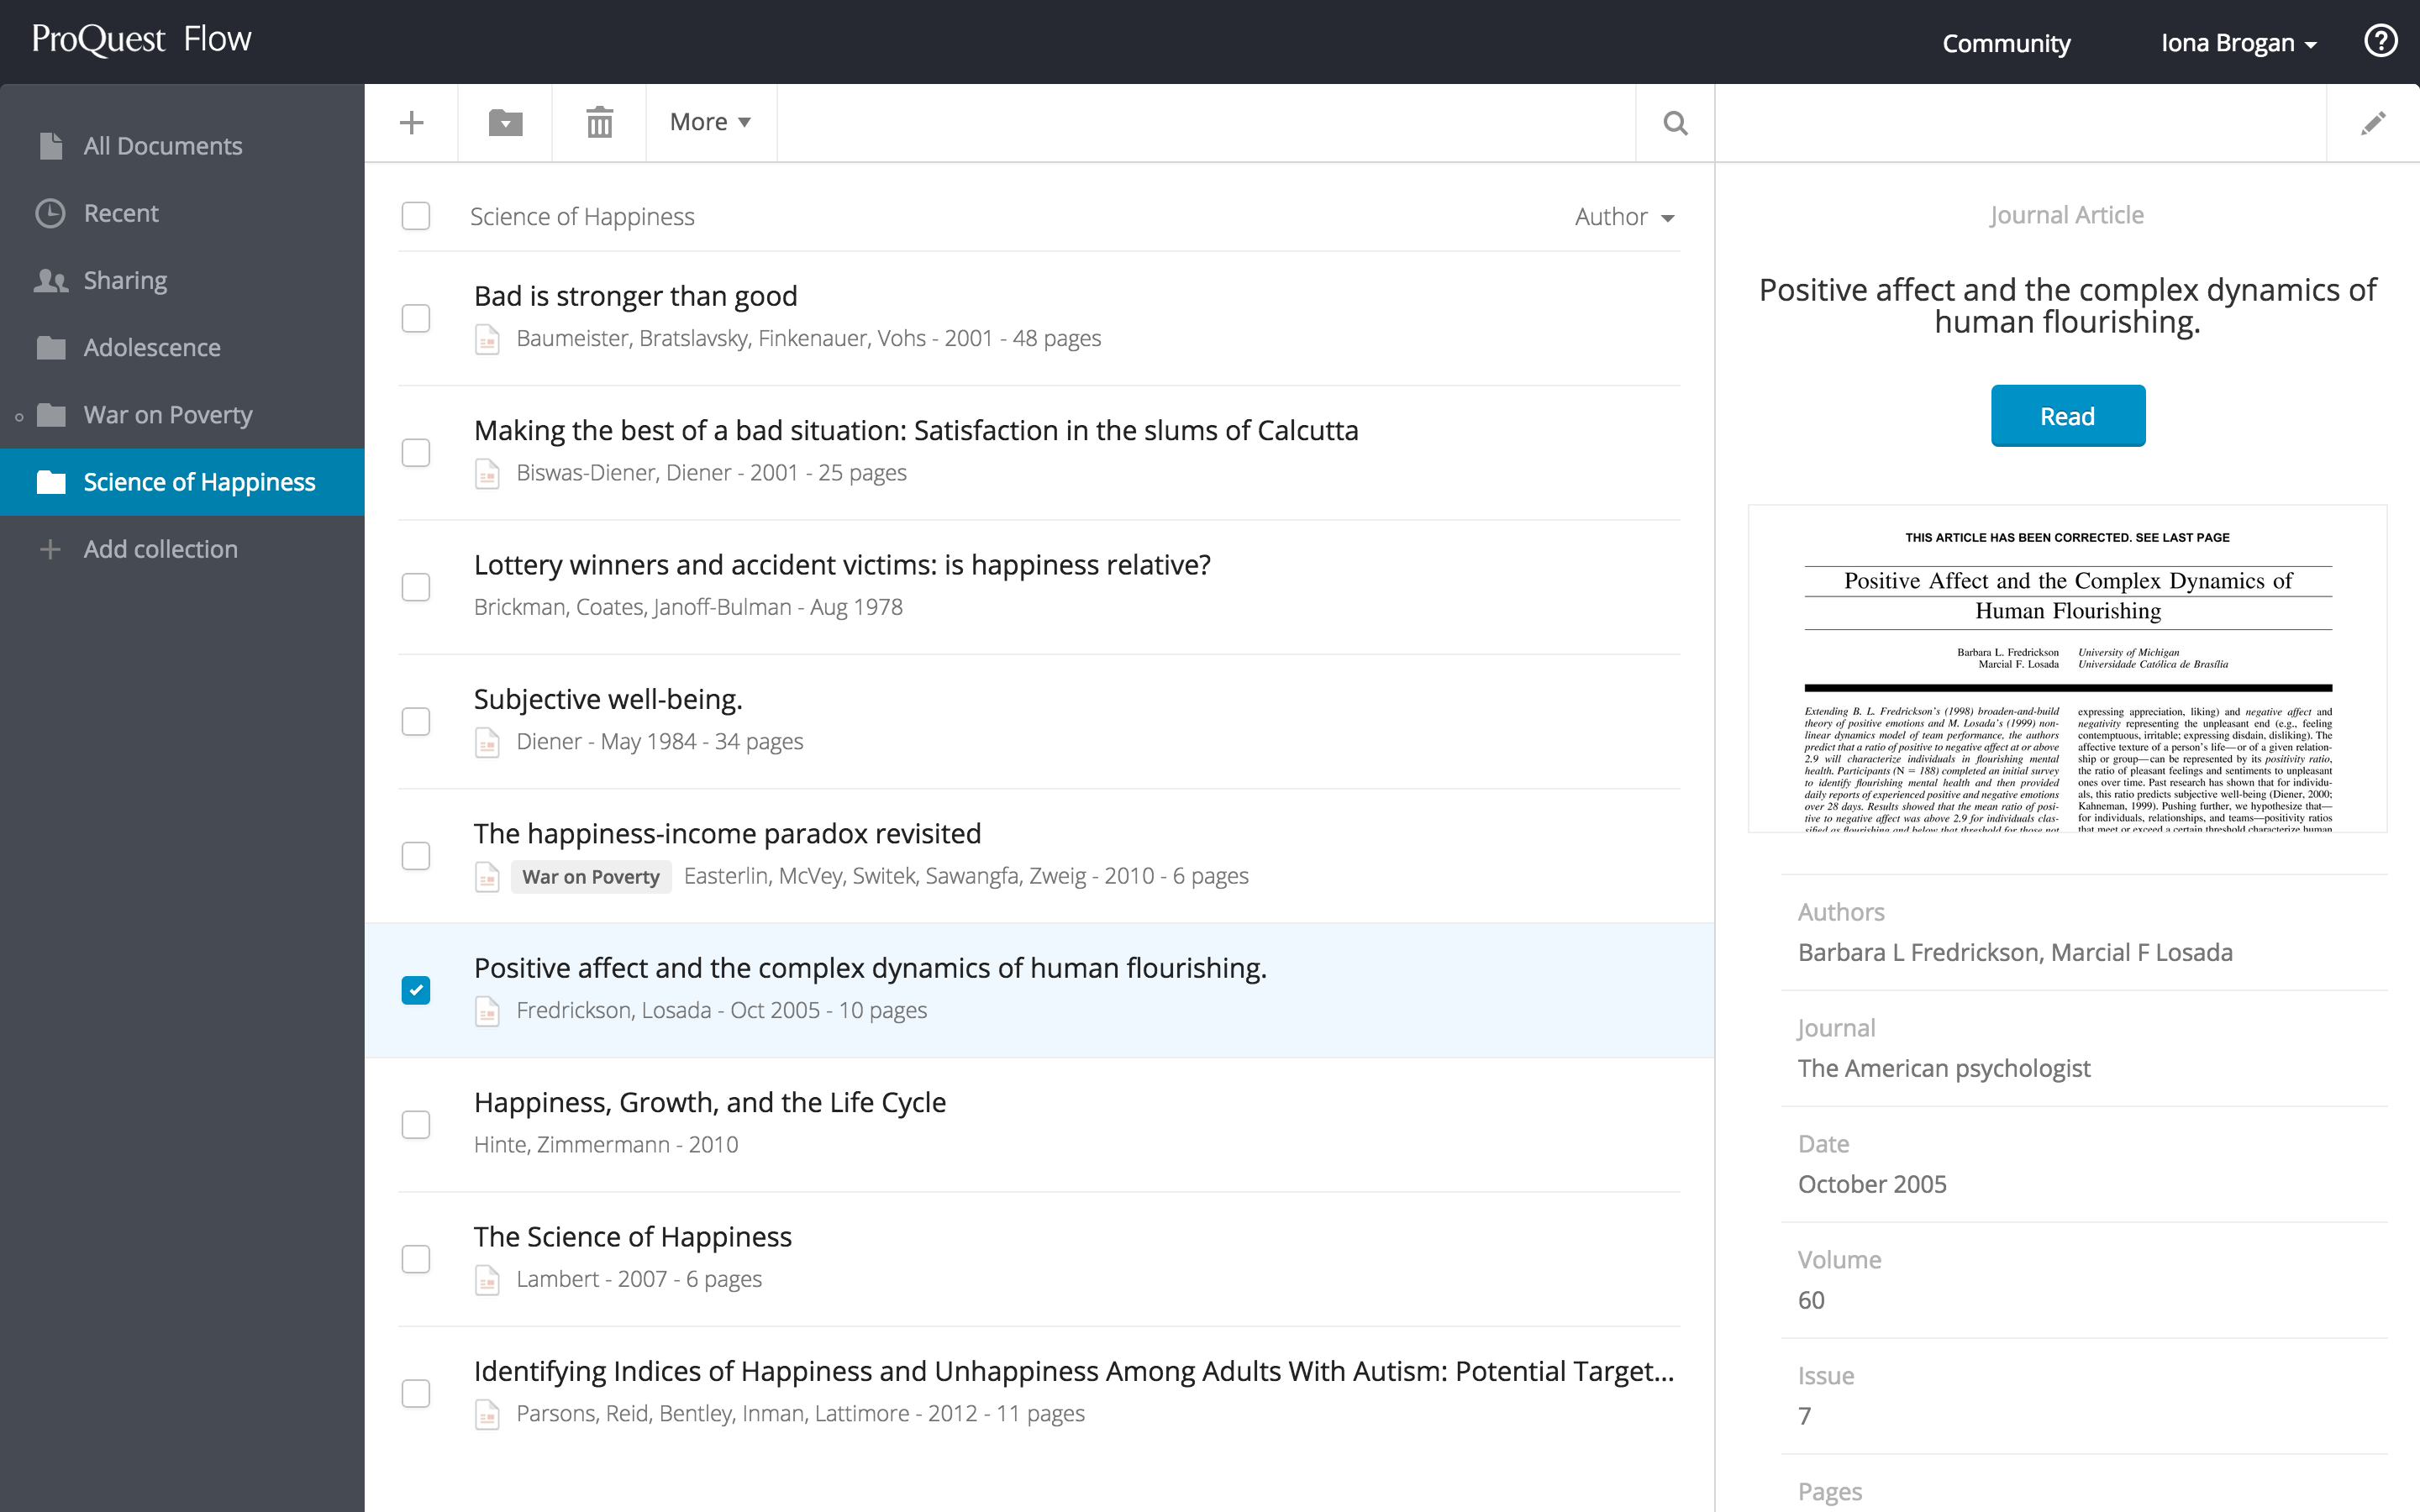Open All Documents in sidebar

(182, 146)
